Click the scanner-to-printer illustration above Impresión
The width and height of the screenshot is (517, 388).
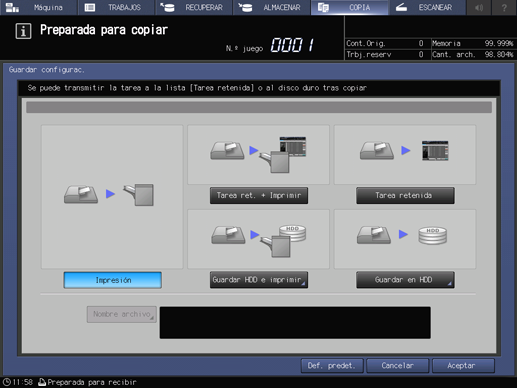point(112,197)
